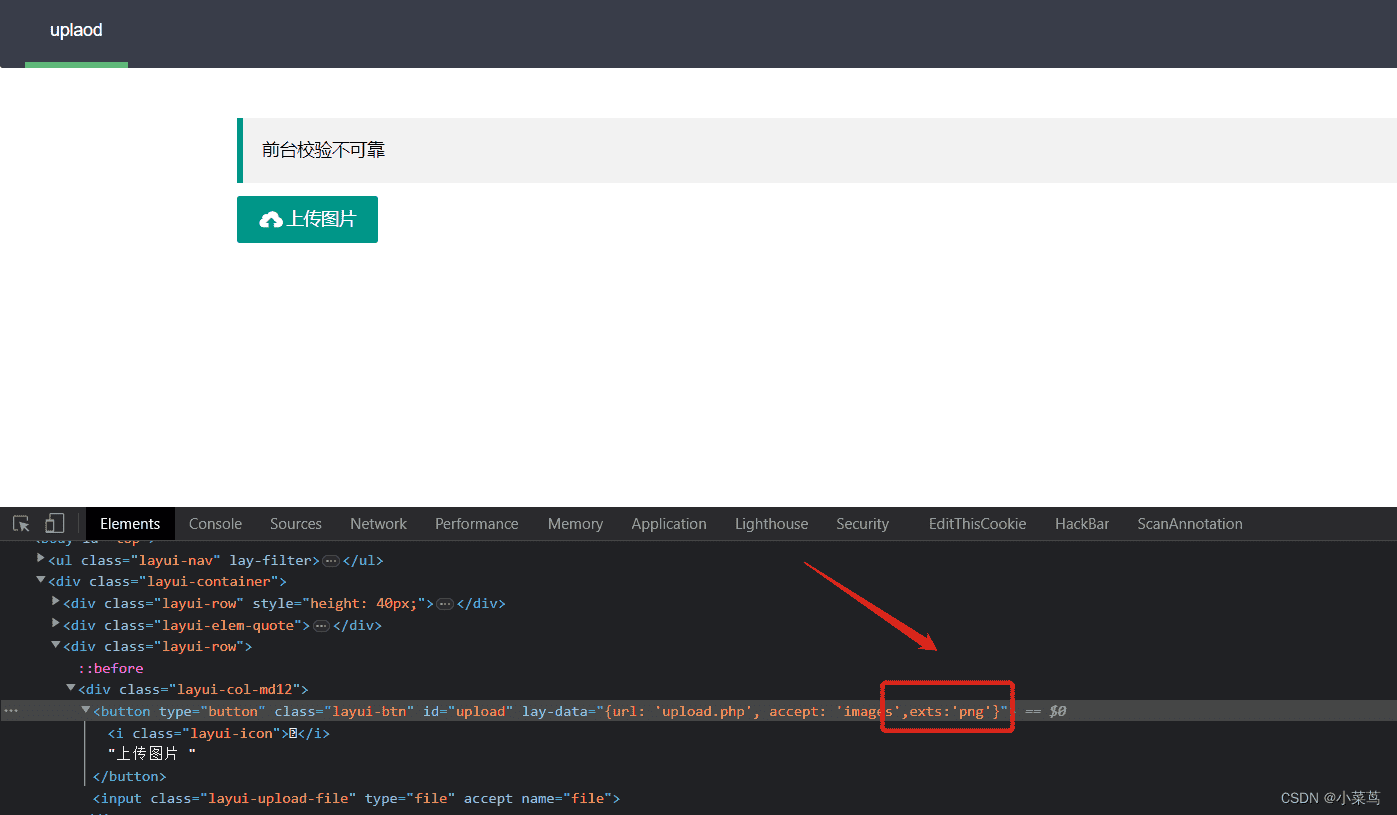Click the ellipsis badge in ul layui-nav
Viewport: 1397px width, 815px height.
click(x=331, y=561)
